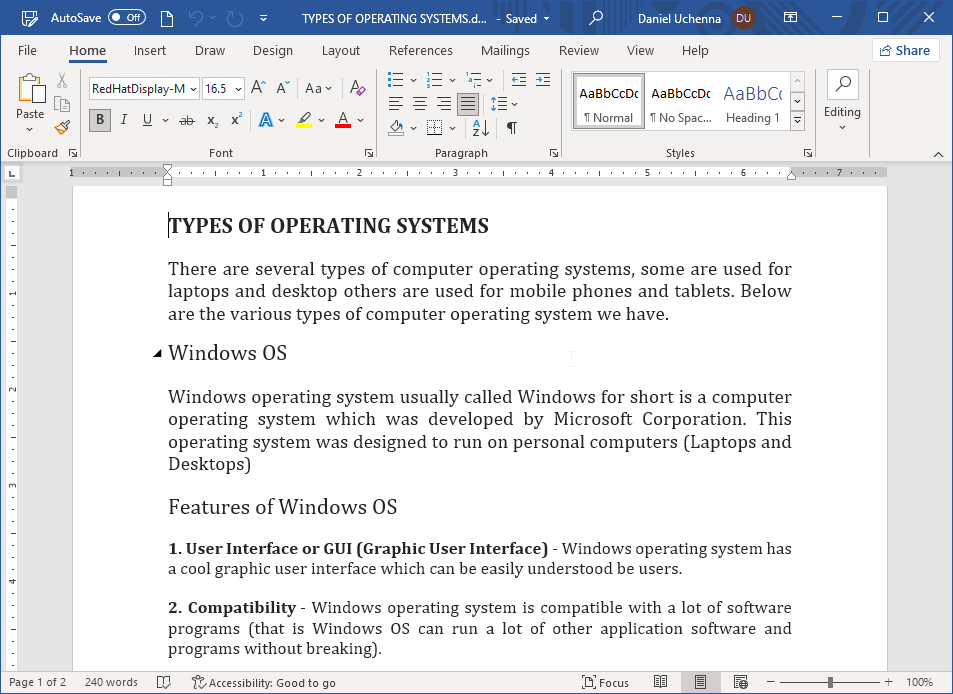Click the Clear All Formatting icon

[x=358, y=89]
